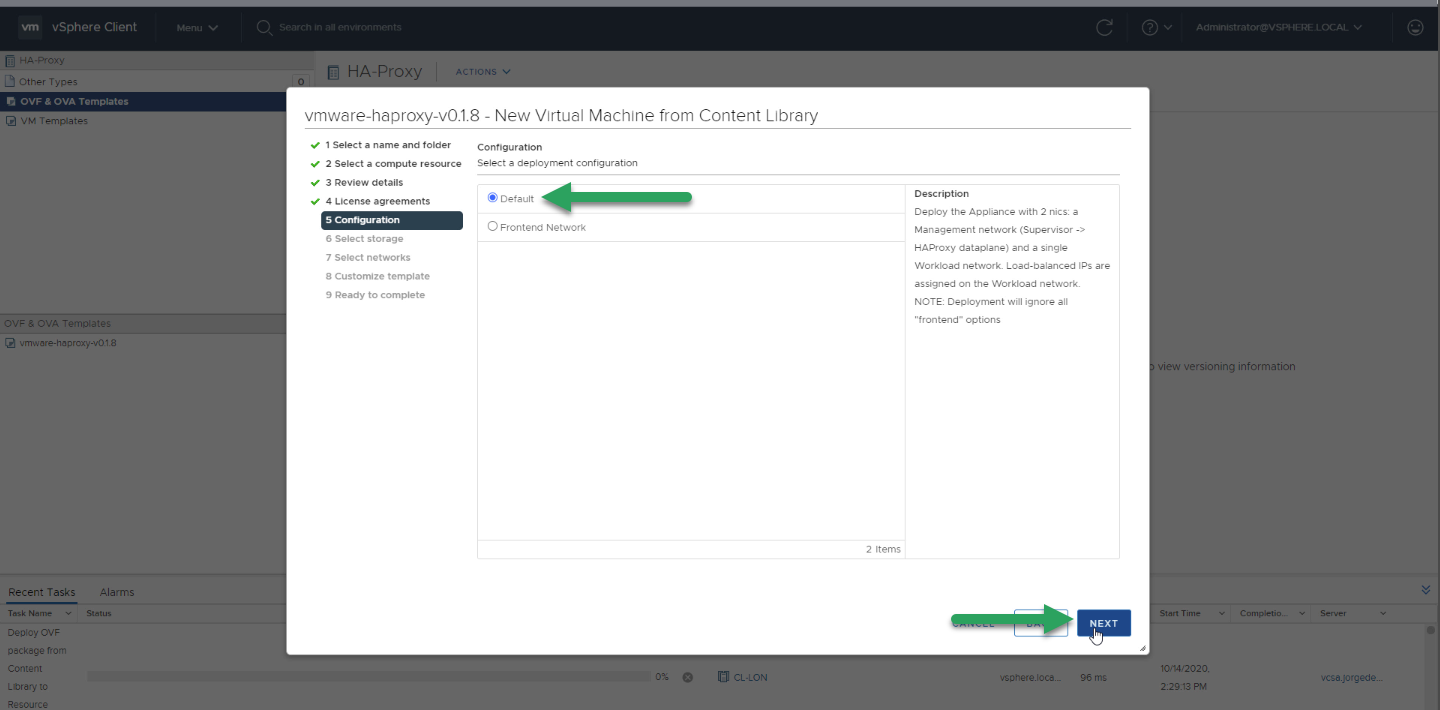
Task: Click the dialog resize grip corner
Action: point(1142,648)
